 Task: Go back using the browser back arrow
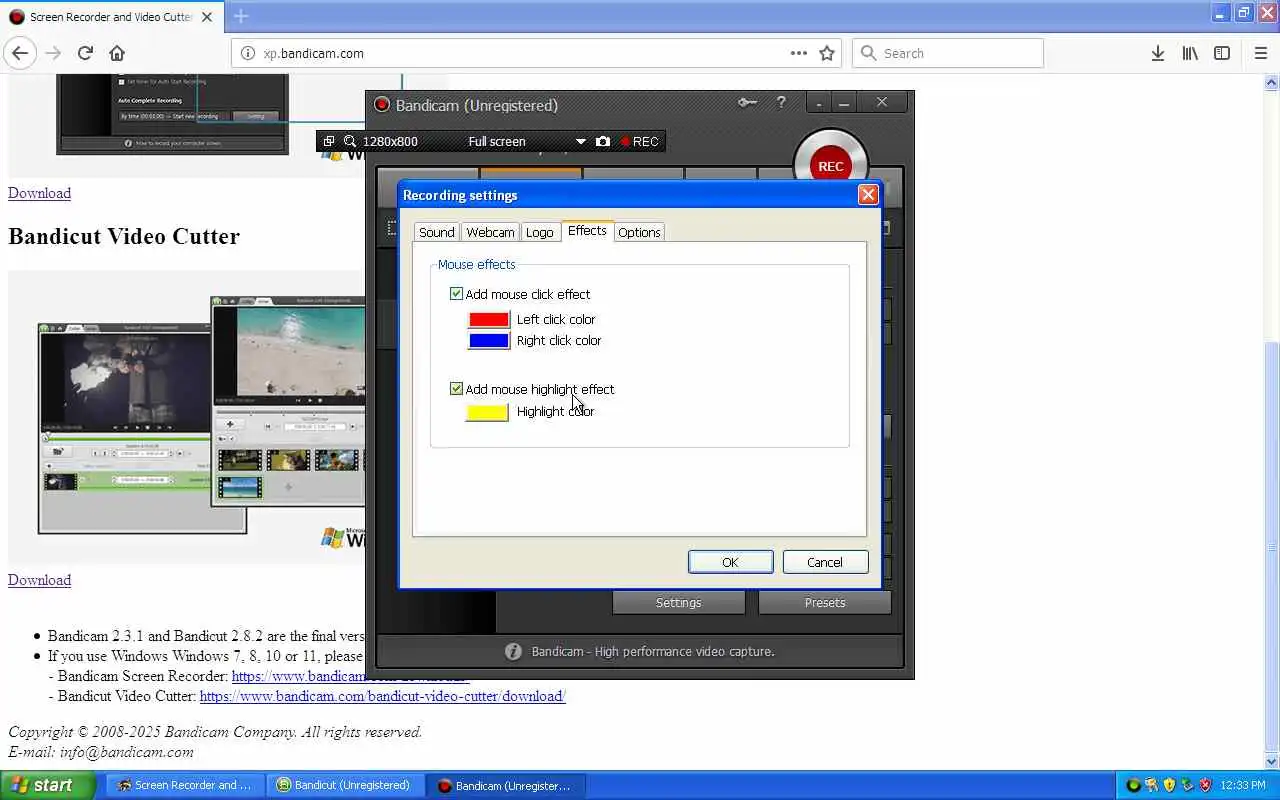tap(20, 53)
